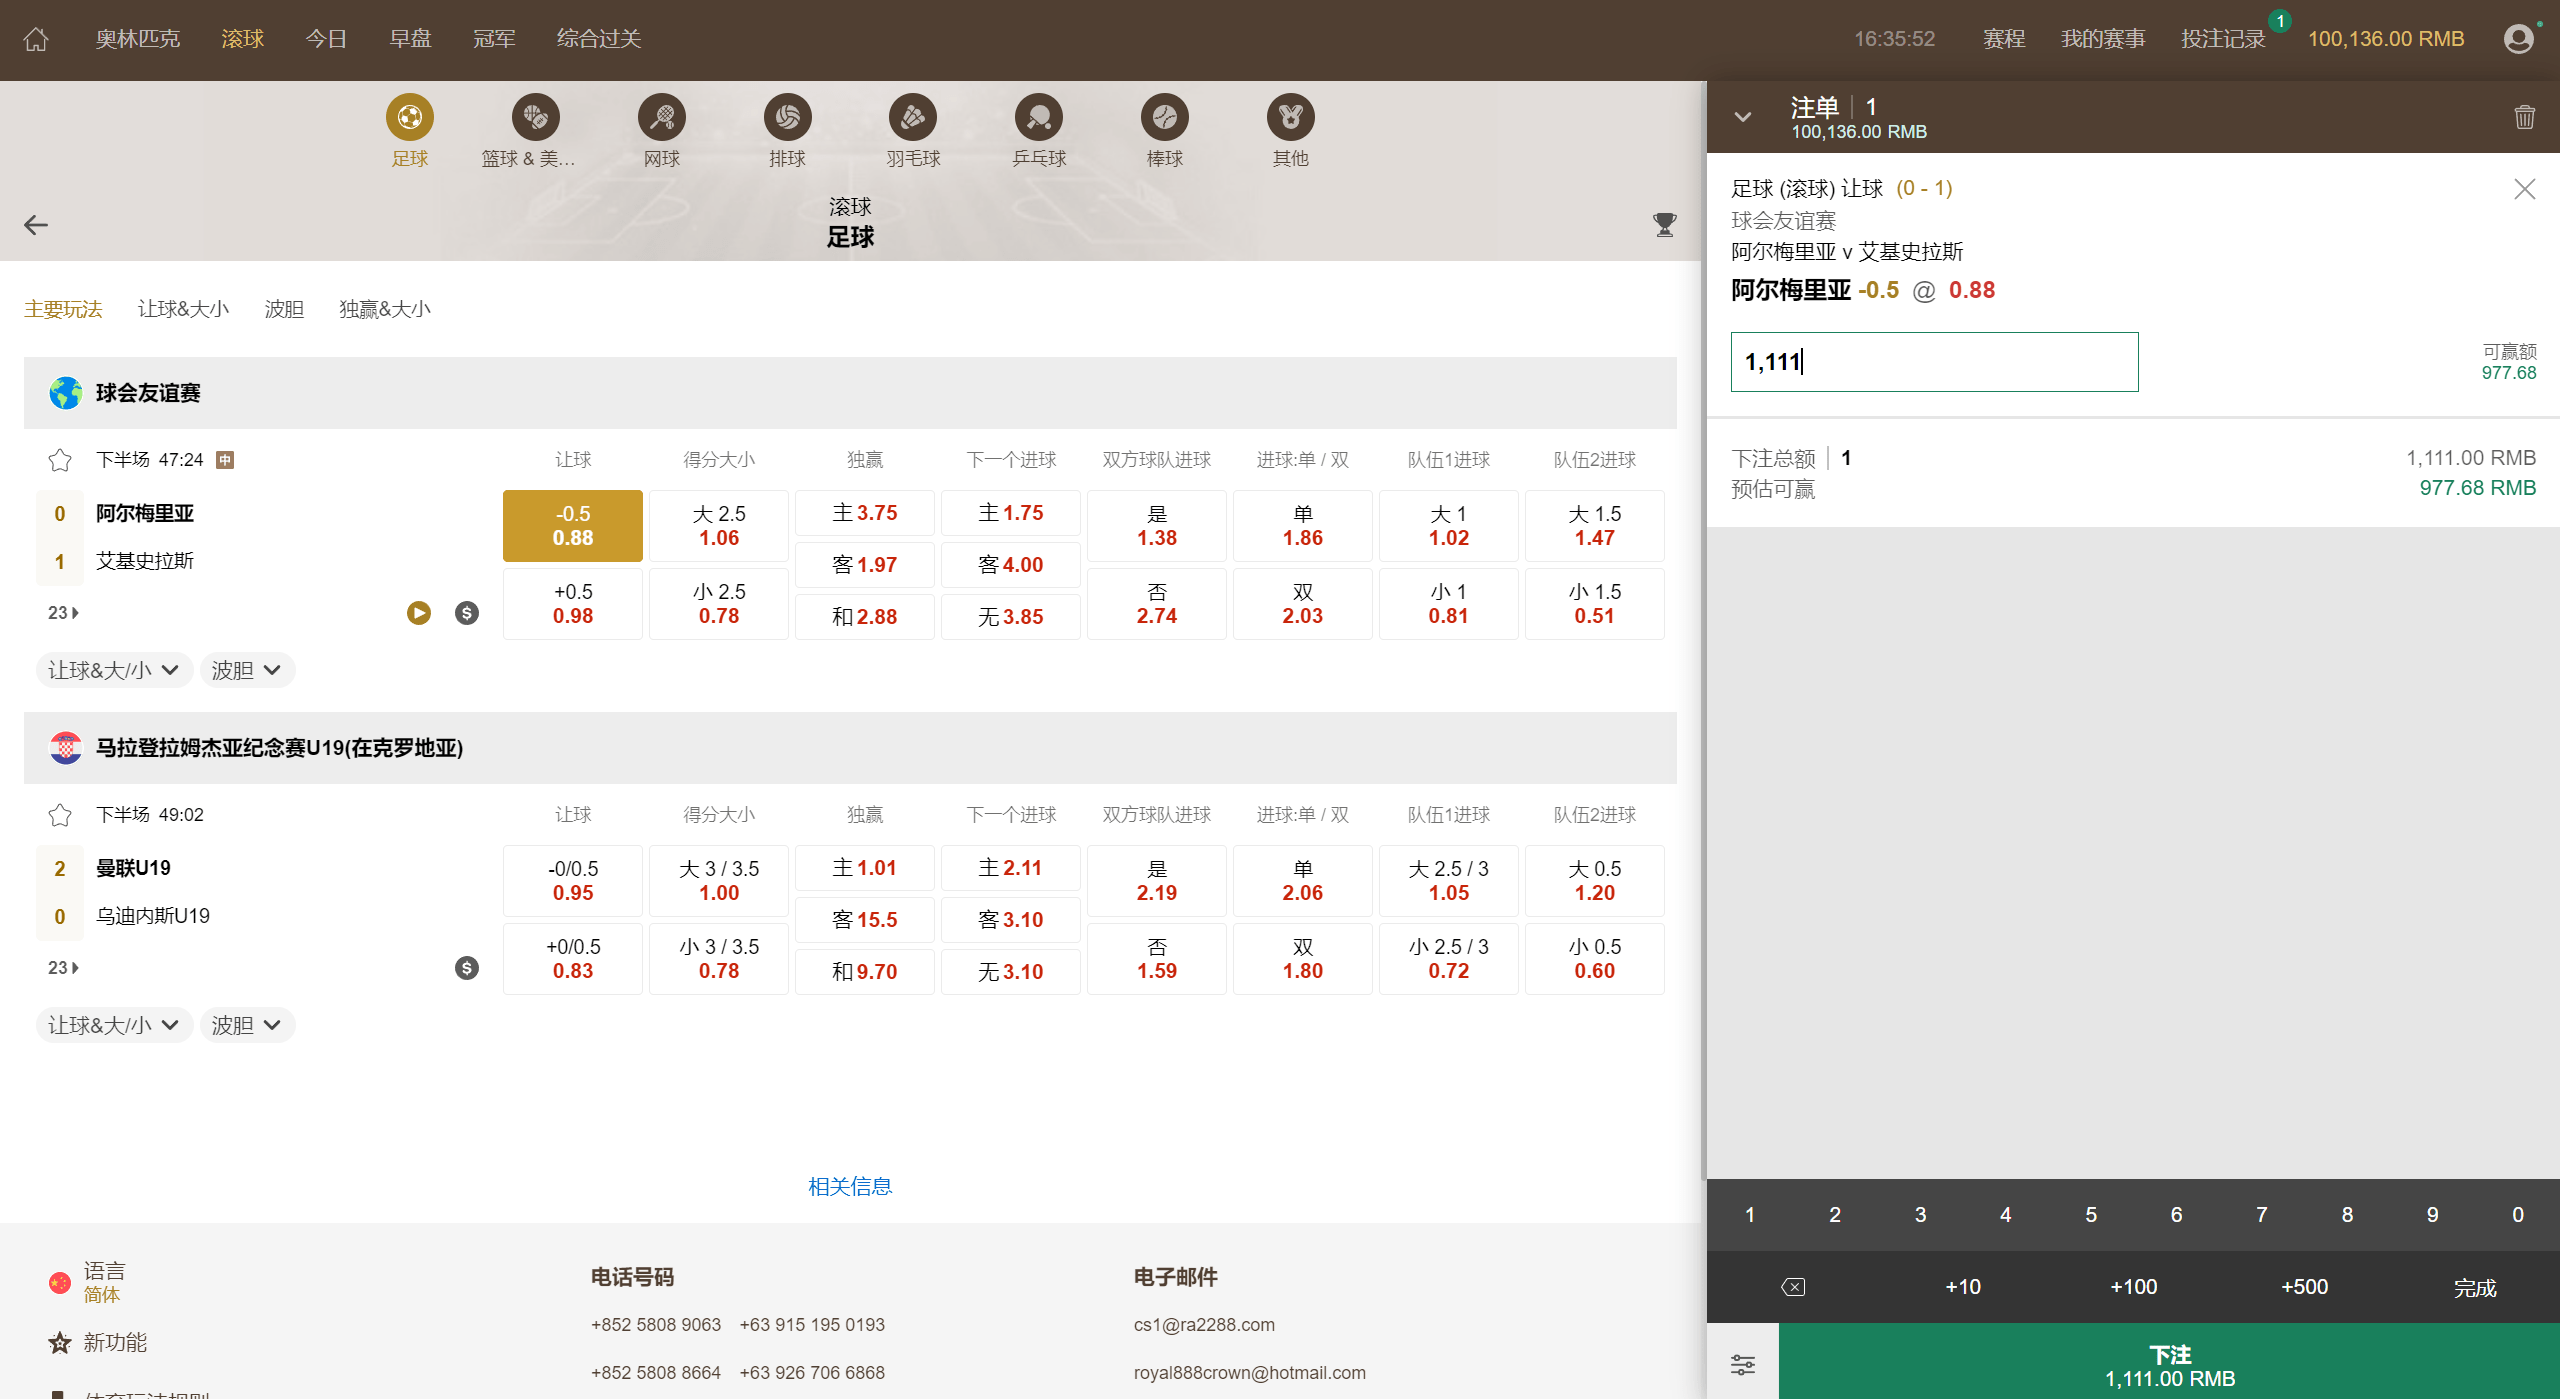Screen dimensions: 2560x1399
Task: Click the stake amount input field
Action: pyautogui.click(x=1933, y=362)
